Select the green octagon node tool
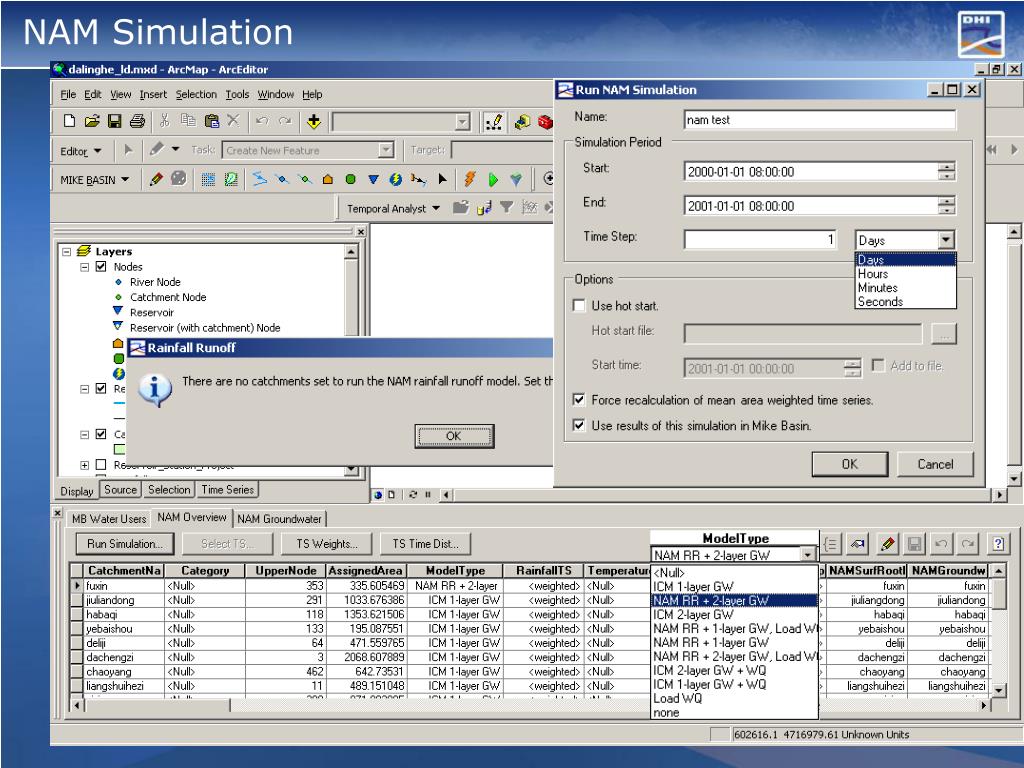The width and height of the screenshot is (1024, 768). click(x=351, y=179)
